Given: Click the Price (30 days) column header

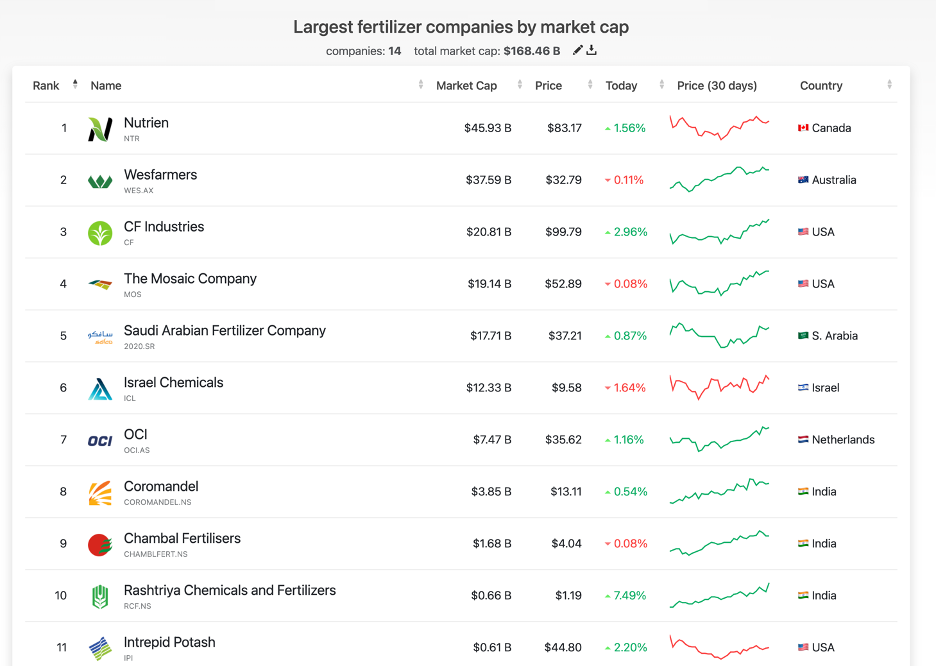Looking at the screenshot, I should tap(717, 85).
